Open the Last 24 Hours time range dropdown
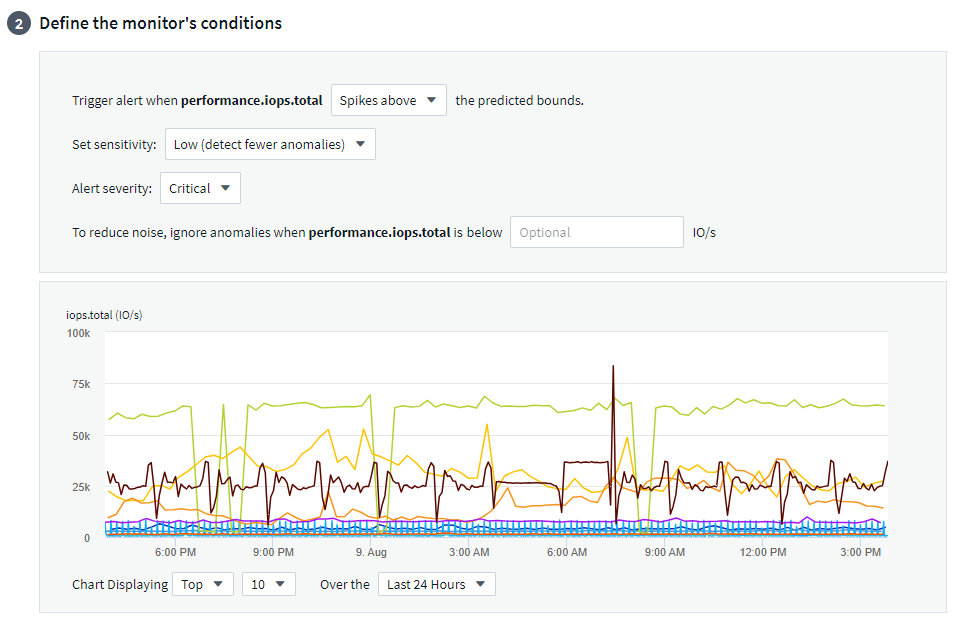The image size is (955, 622). pos(436,584)
